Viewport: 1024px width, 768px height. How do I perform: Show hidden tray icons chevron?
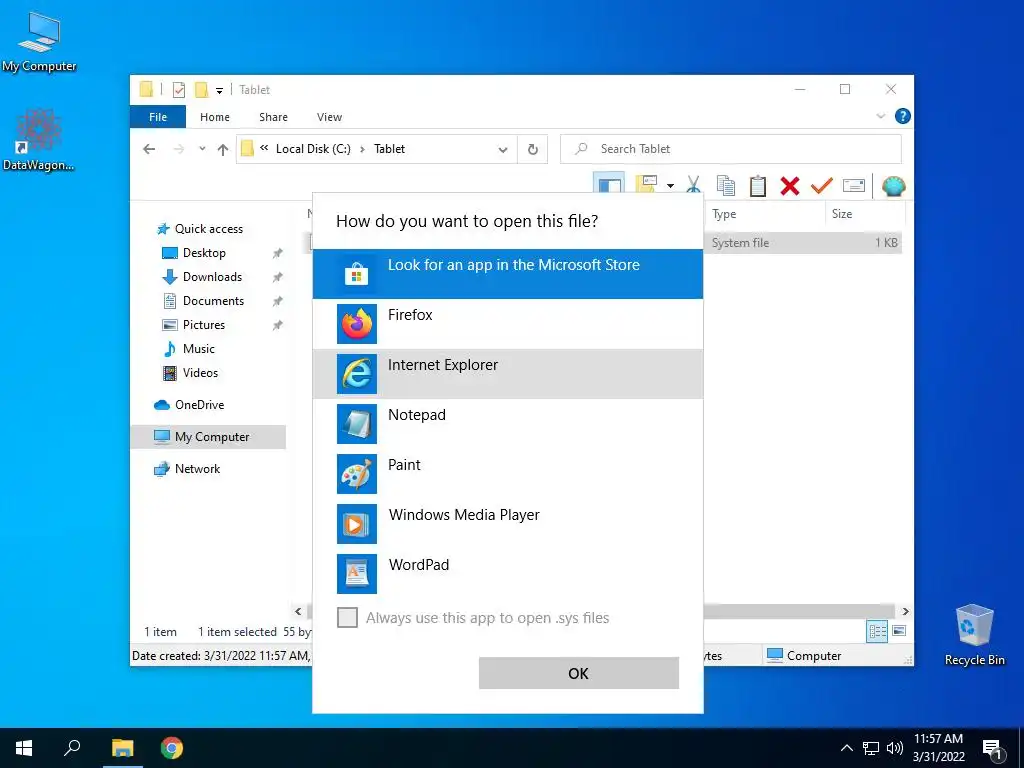click(x=846, y=748)
